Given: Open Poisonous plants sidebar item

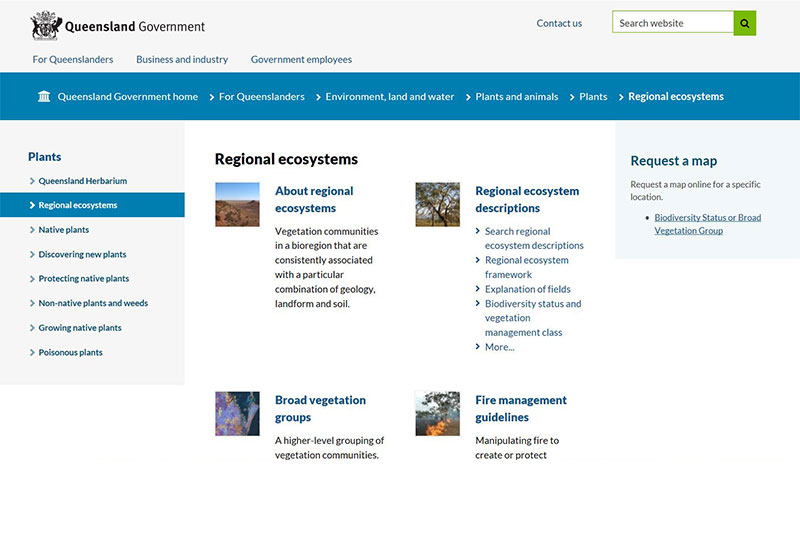Looking at the screenshot, I should coord(70,352).
